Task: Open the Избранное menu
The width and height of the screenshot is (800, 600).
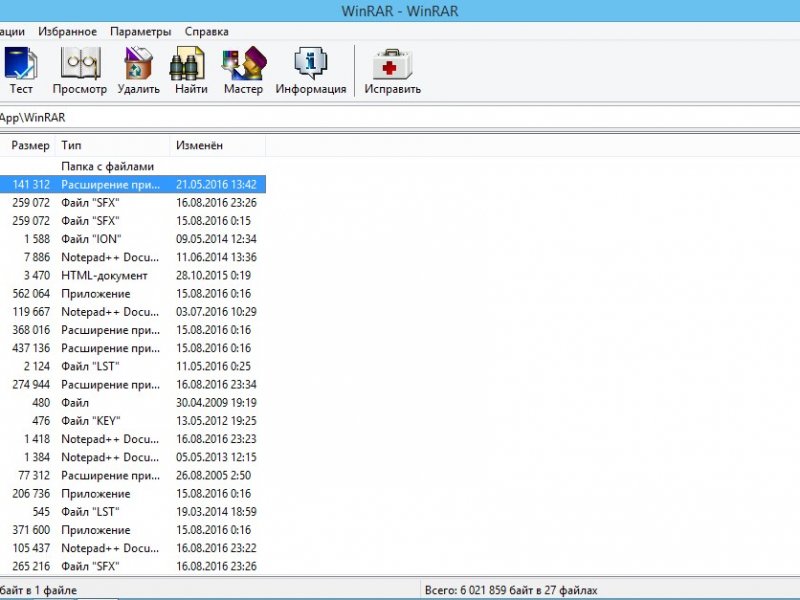Action: point(67,32)
